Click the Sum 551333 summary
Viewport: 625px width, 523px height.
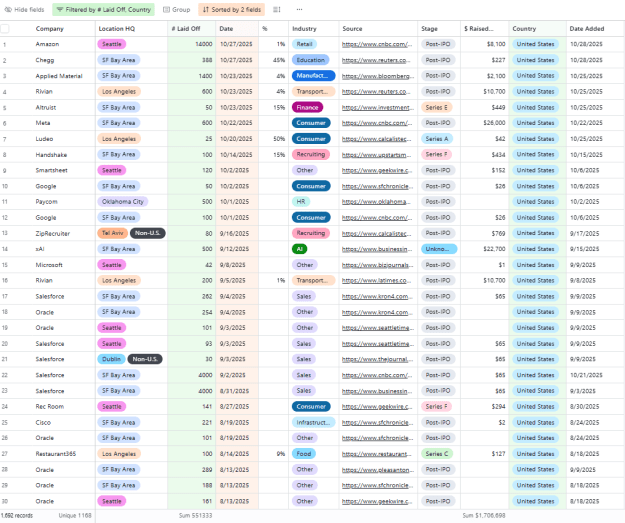pyautogui.click(x=195, y=515)
